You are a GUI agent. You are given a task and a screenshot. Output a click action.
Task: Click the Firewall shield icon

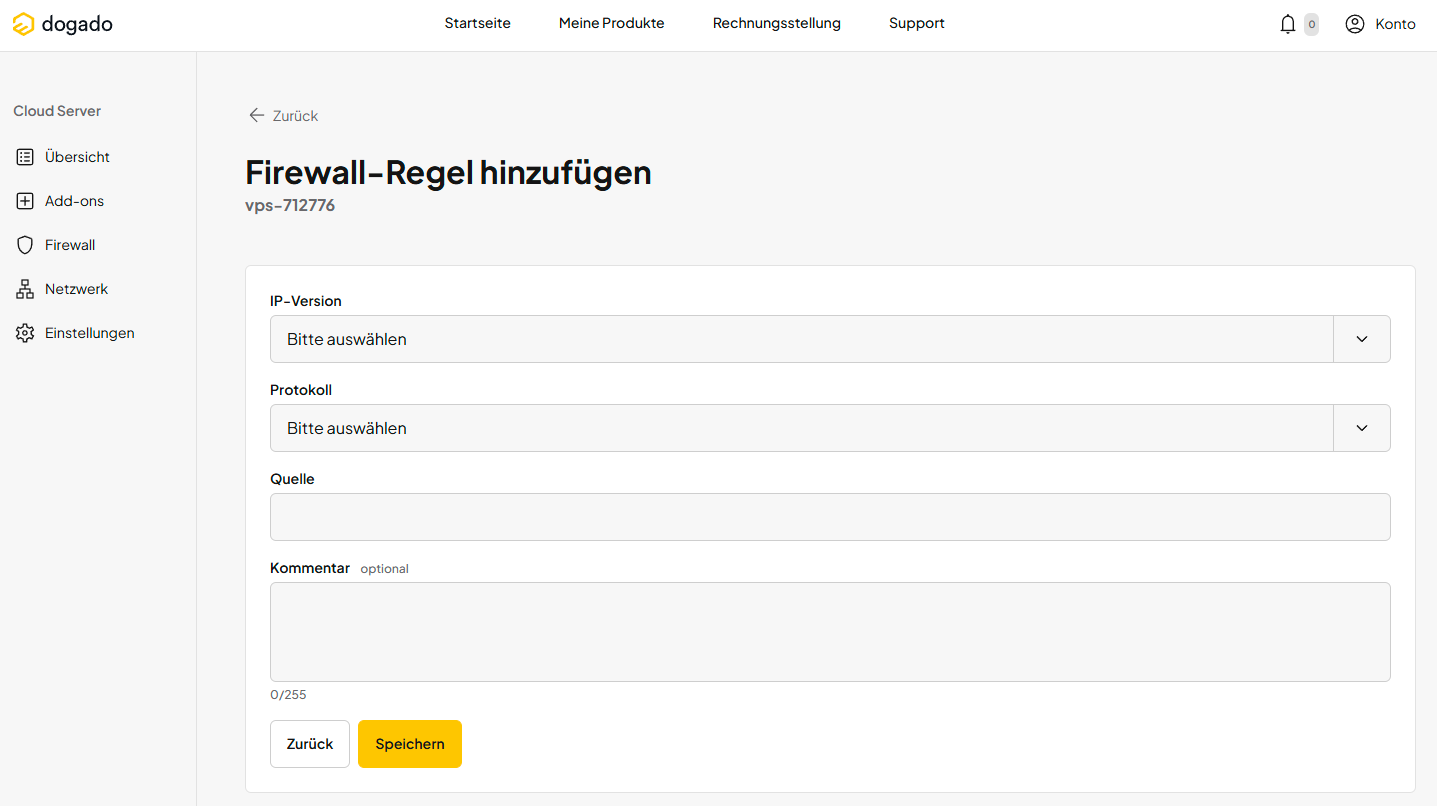[25, 245]
